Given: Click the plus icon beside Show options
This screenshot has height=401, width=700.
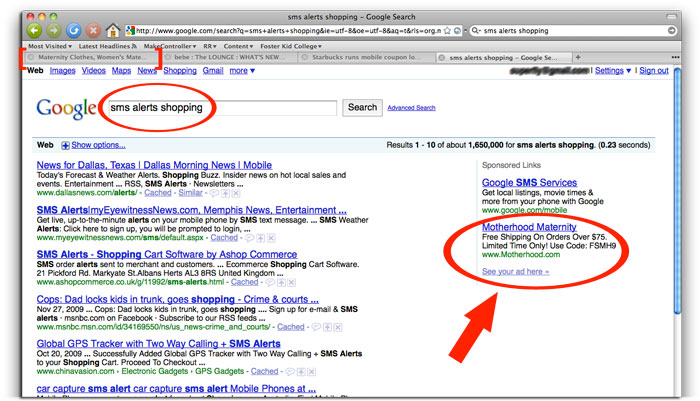Looking at the screenshot, I should pos(66,145).
